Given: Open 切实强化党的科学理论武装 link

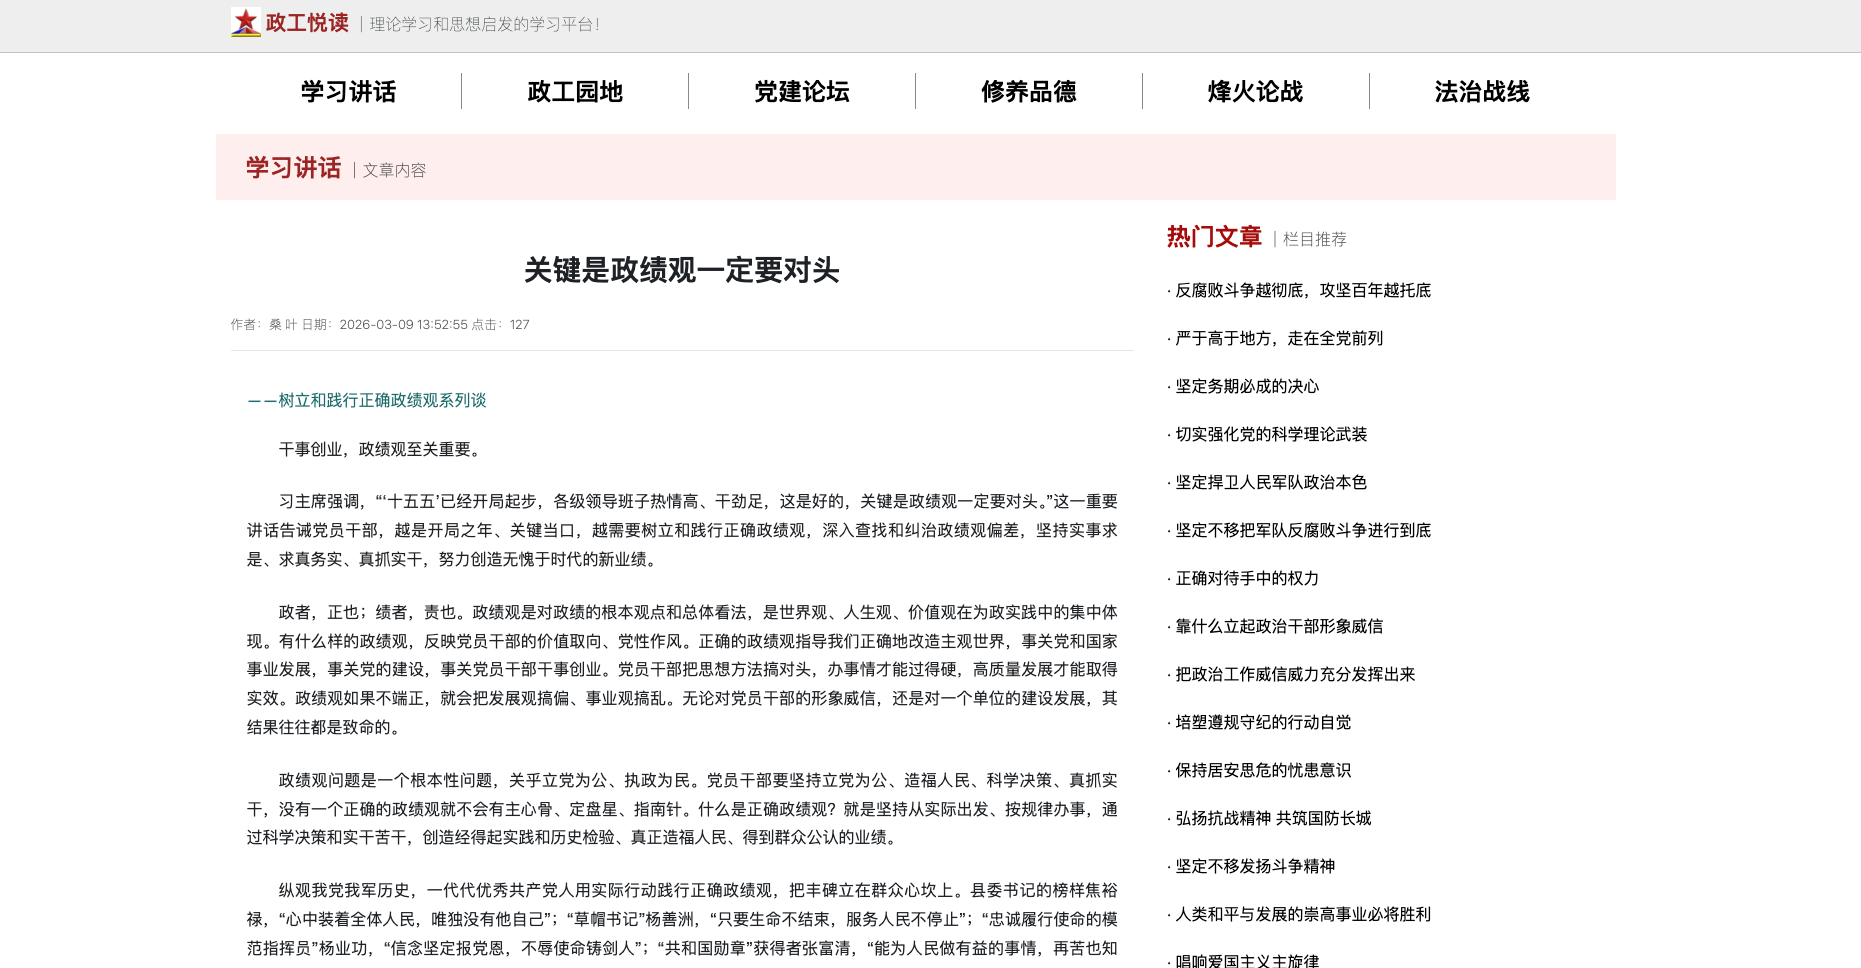Looking at the screenshot, I should [1271, 434].
